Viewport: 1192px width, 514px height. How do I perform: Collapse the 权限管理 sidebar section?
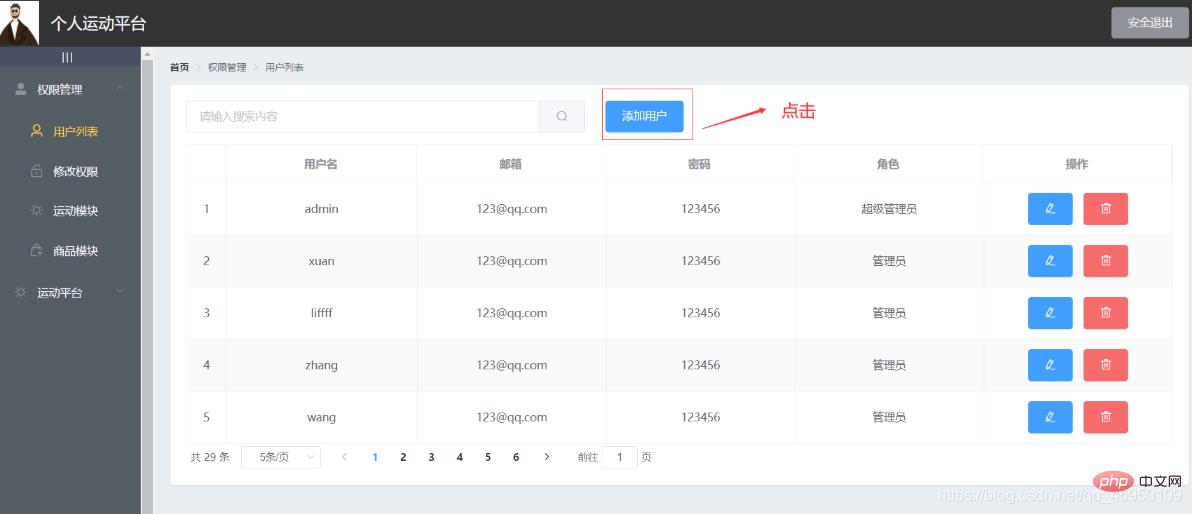point(68,90)
